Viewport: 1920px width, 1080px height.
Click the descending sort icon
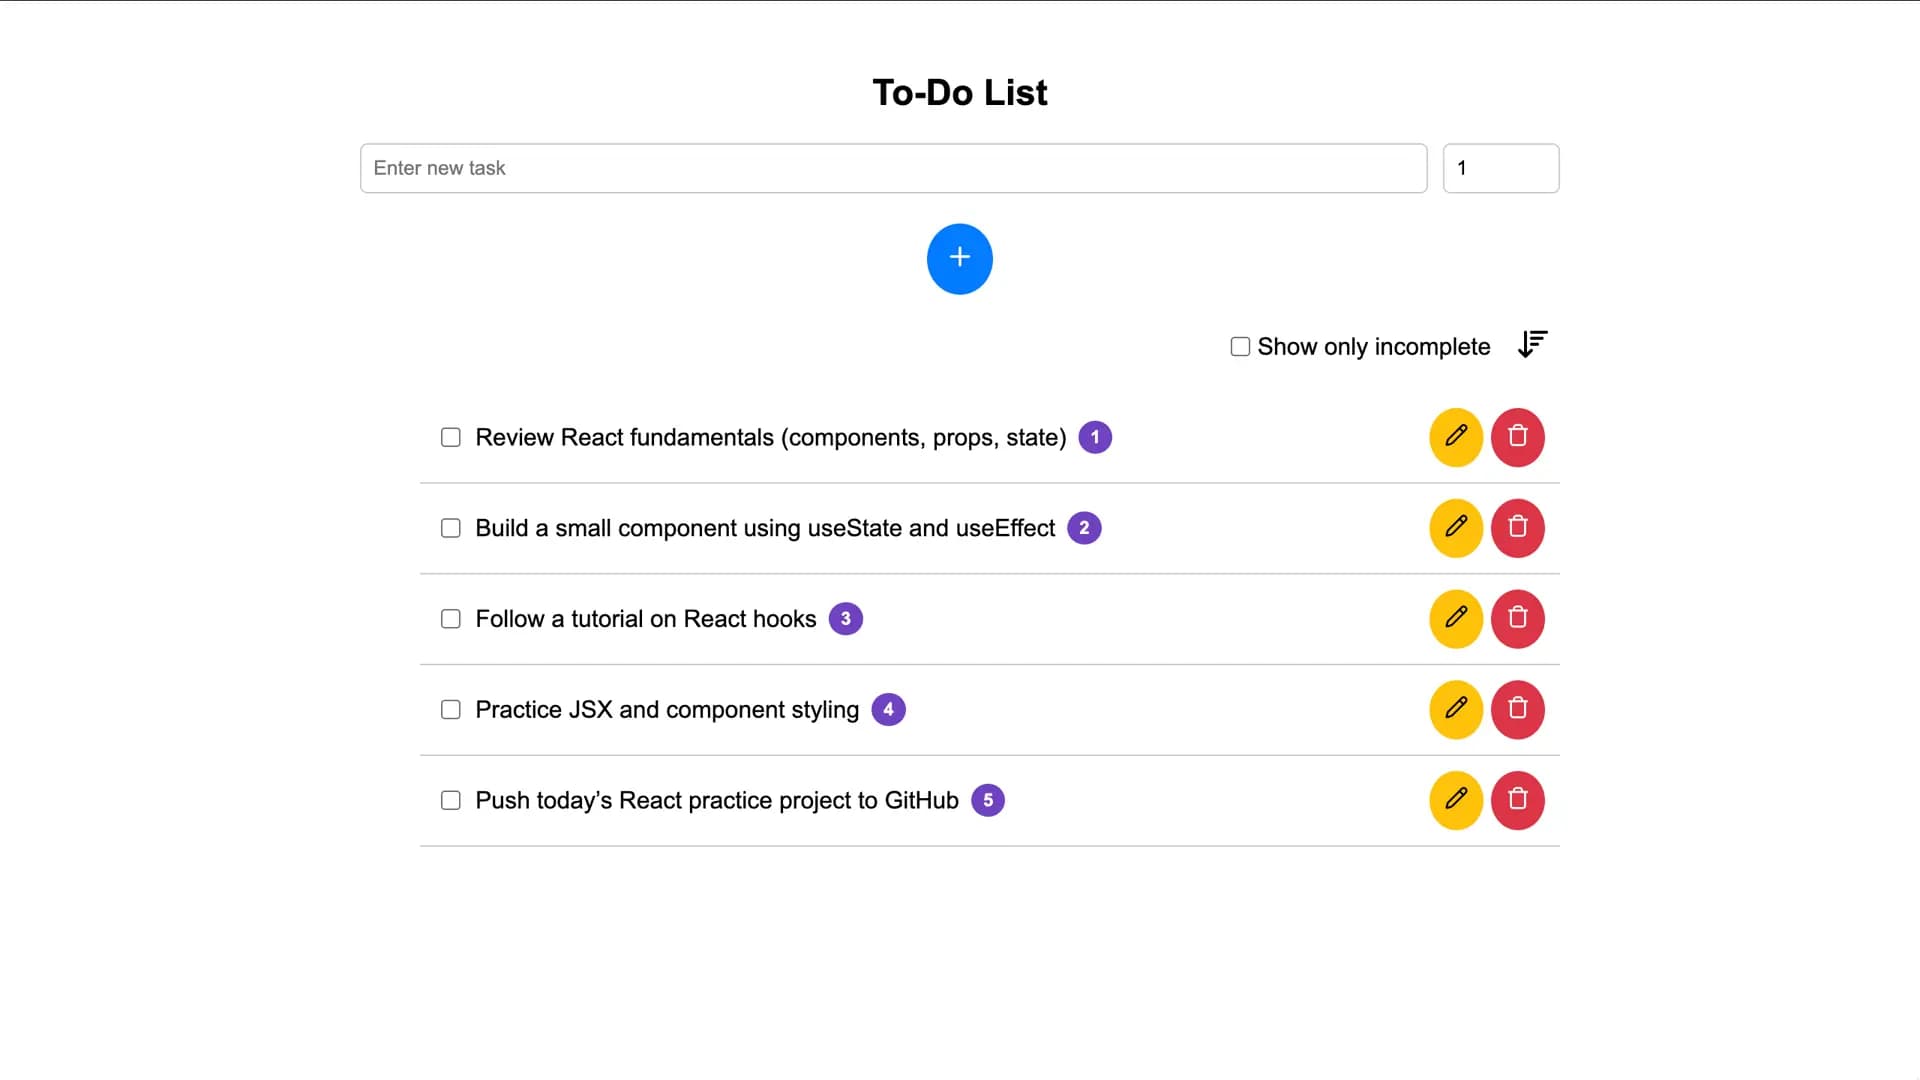[x=1532, y=345]
